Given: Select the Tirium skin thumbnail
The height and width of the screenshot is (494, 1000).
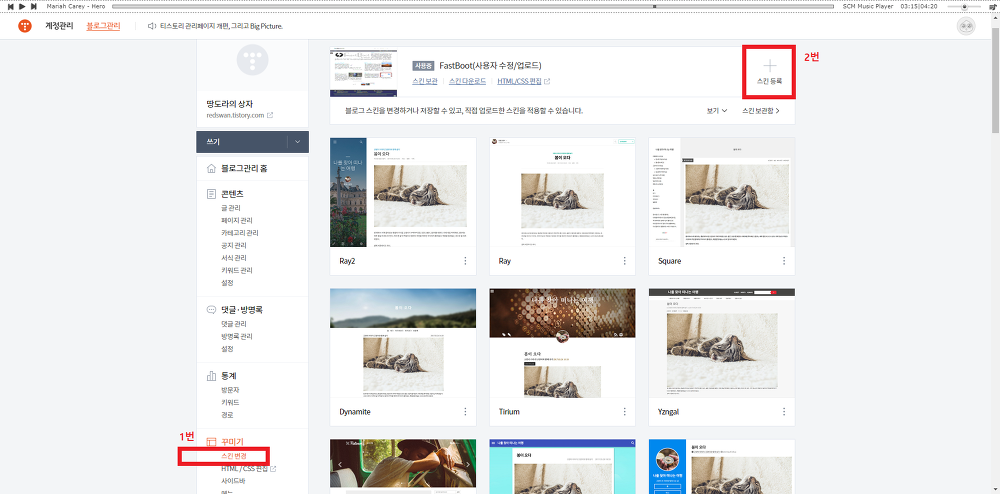Looking at the screenshot, I should (x=562, y=343).
